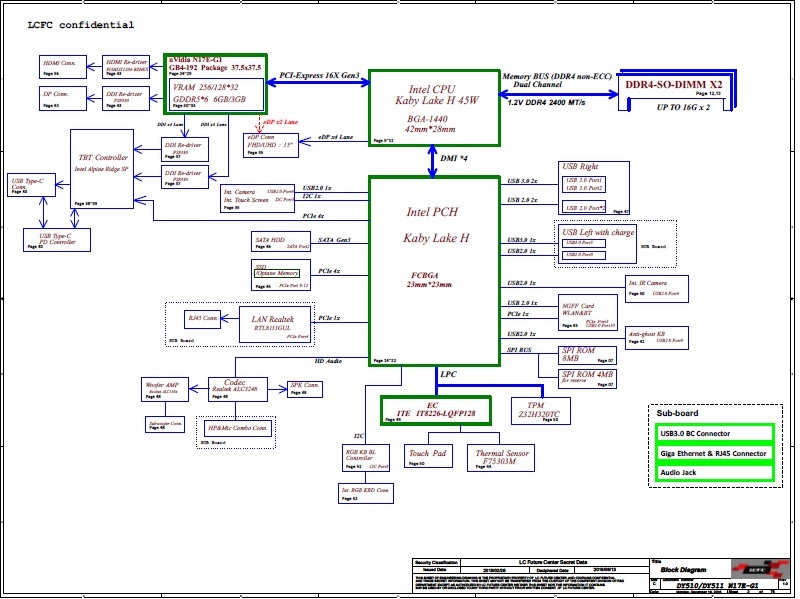
Task: Select the 'LAN Realtek RTL8111GUL' block
Action: coord(275,325)
